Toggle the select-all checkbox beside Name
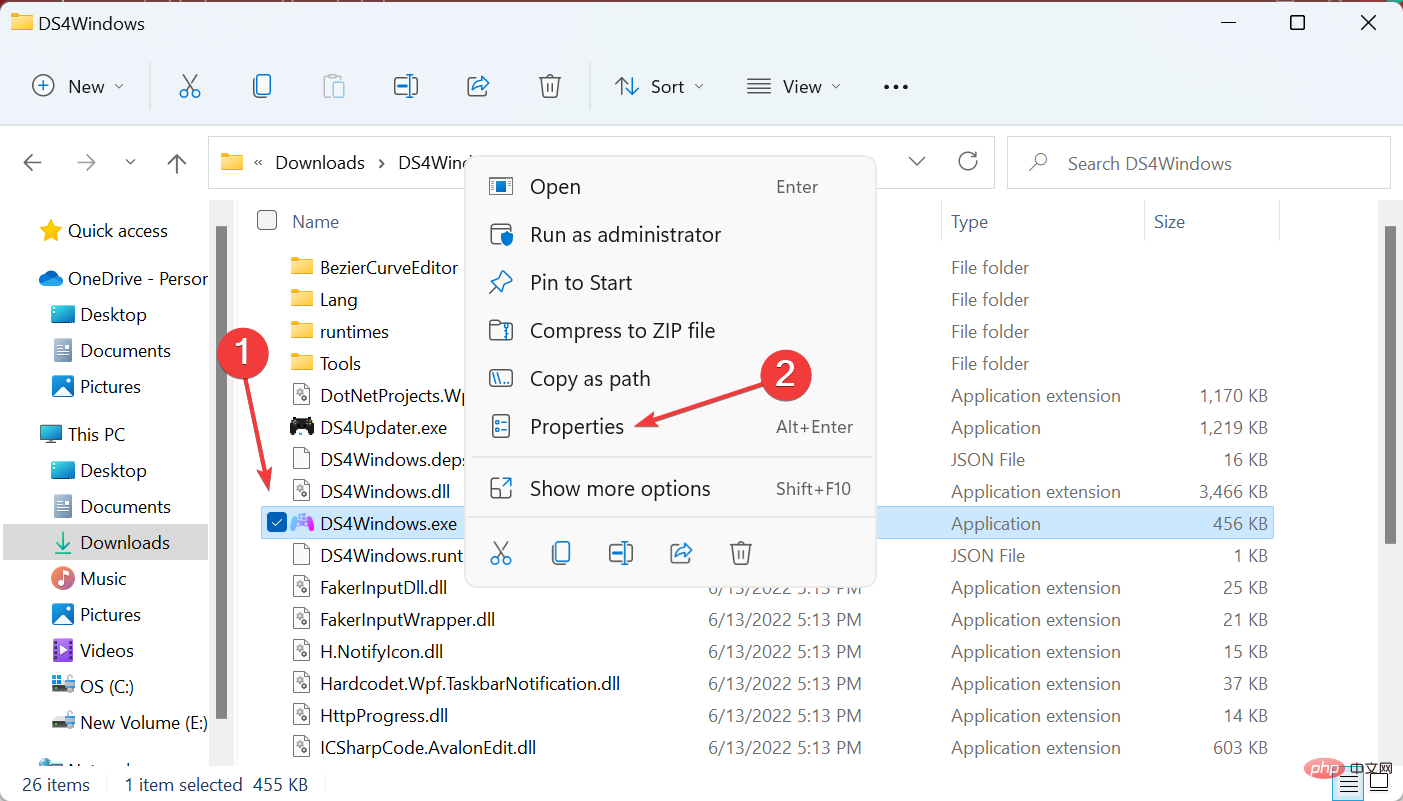Image resolution: width=1403 pixels, height=801 pixels. [x=267, y=221]
